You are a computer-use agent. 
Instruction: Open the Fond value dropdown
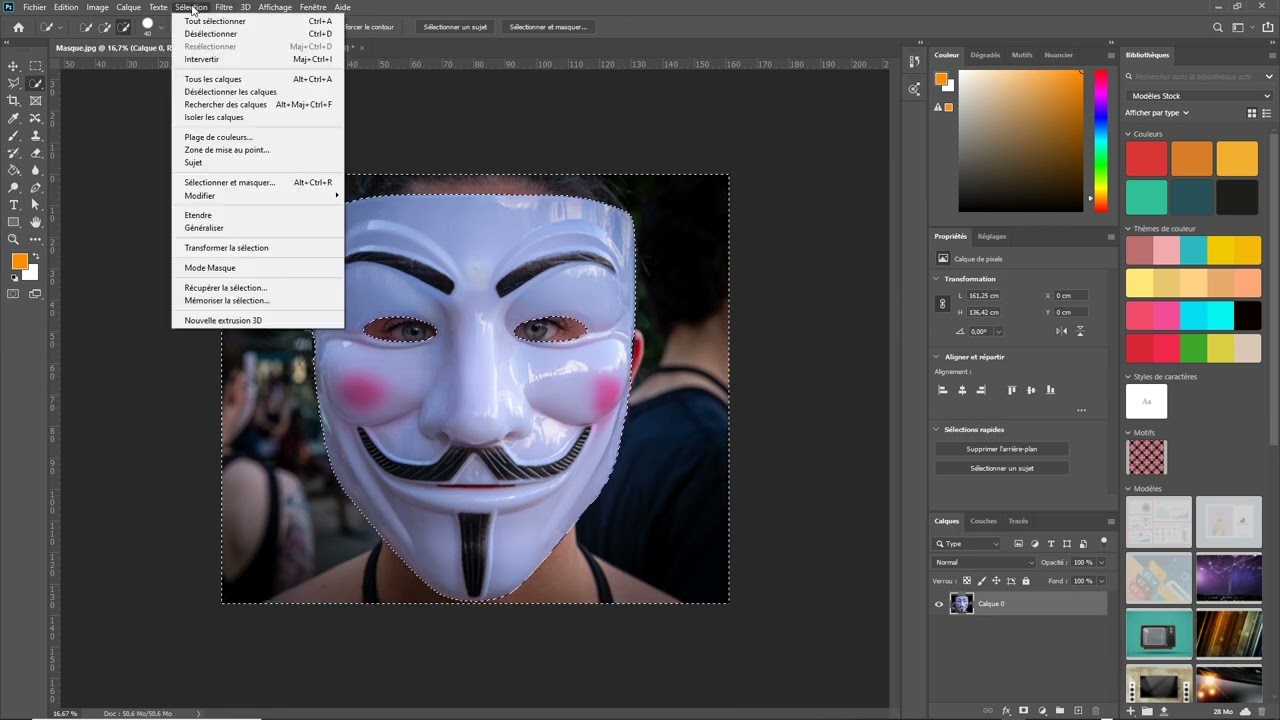click(1101, 581)
